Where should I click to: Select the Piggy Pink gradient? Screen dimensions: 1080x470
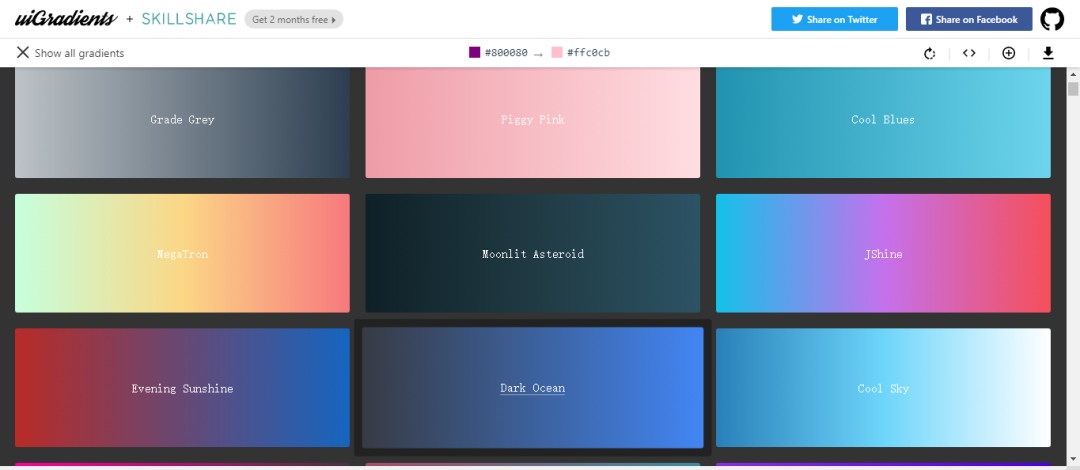click(x=532, y=122)
